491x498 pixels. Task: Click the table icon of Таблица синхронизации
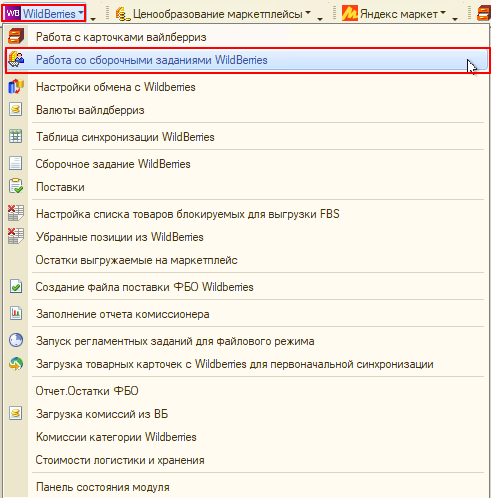(x=15, y=136)
